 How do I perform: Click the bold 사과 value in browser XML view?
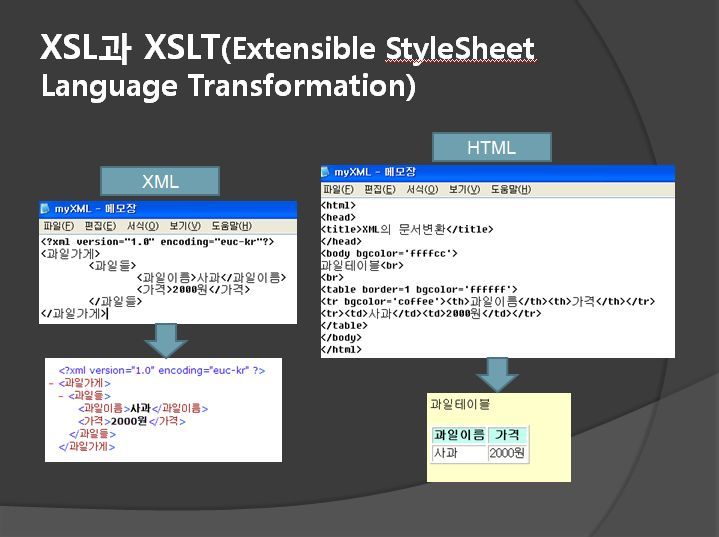[x=140, y=408]
